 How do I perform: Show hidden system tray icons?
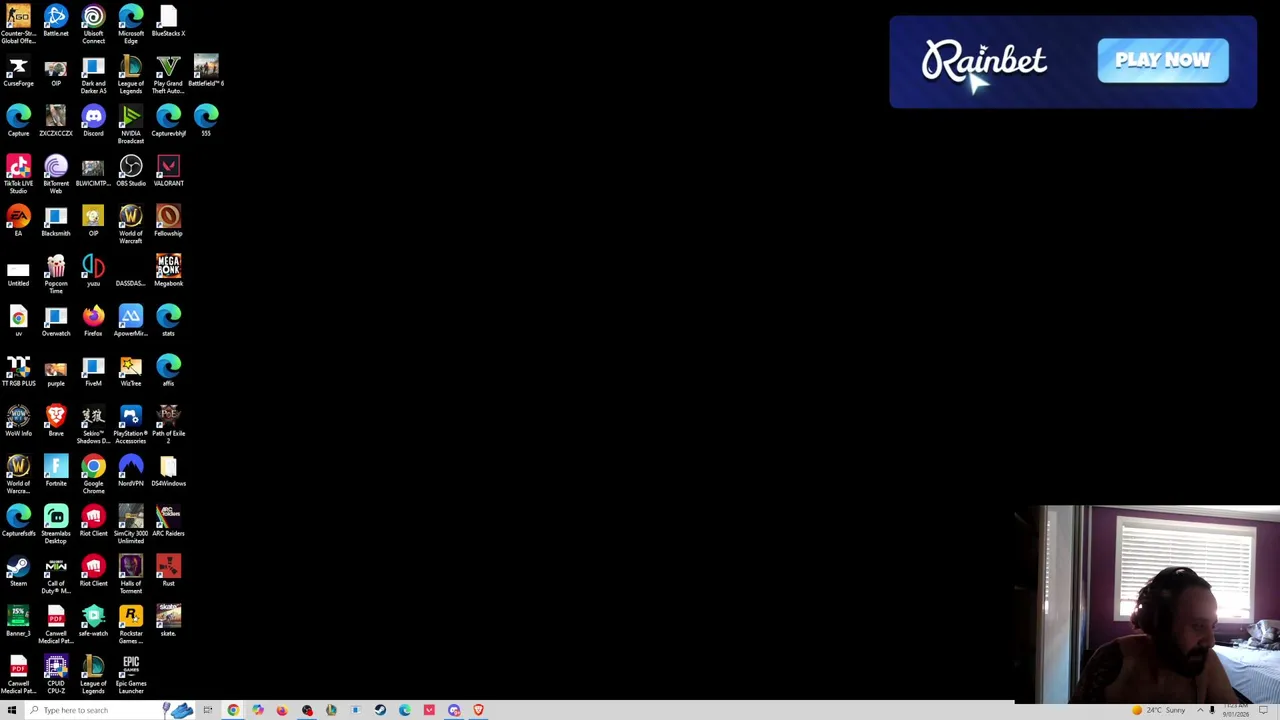tap(1200, 710)
